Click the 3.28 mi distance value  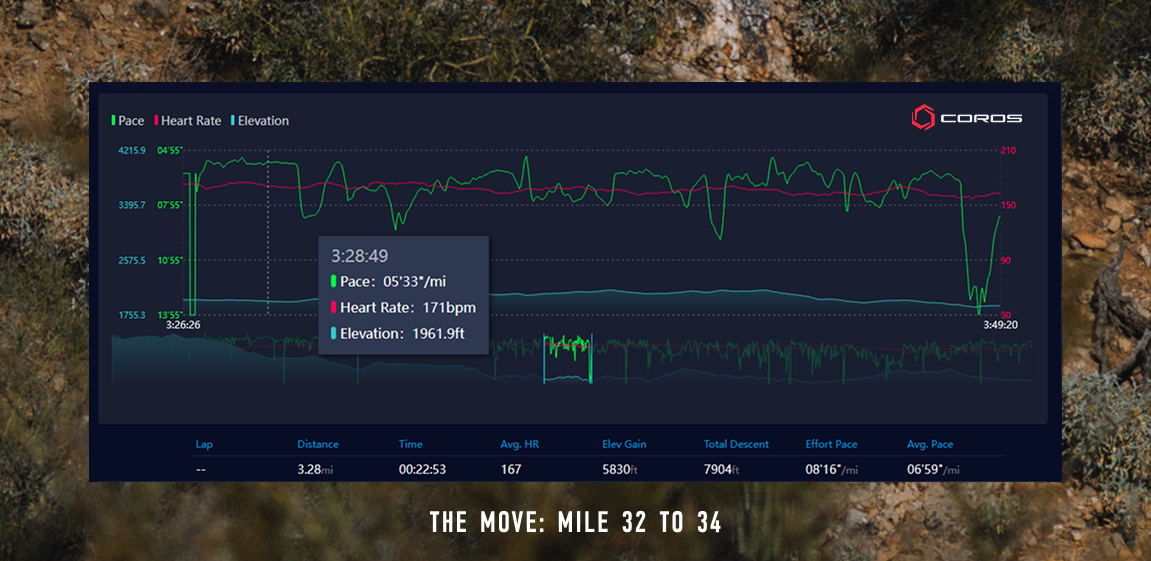[316, 470]
